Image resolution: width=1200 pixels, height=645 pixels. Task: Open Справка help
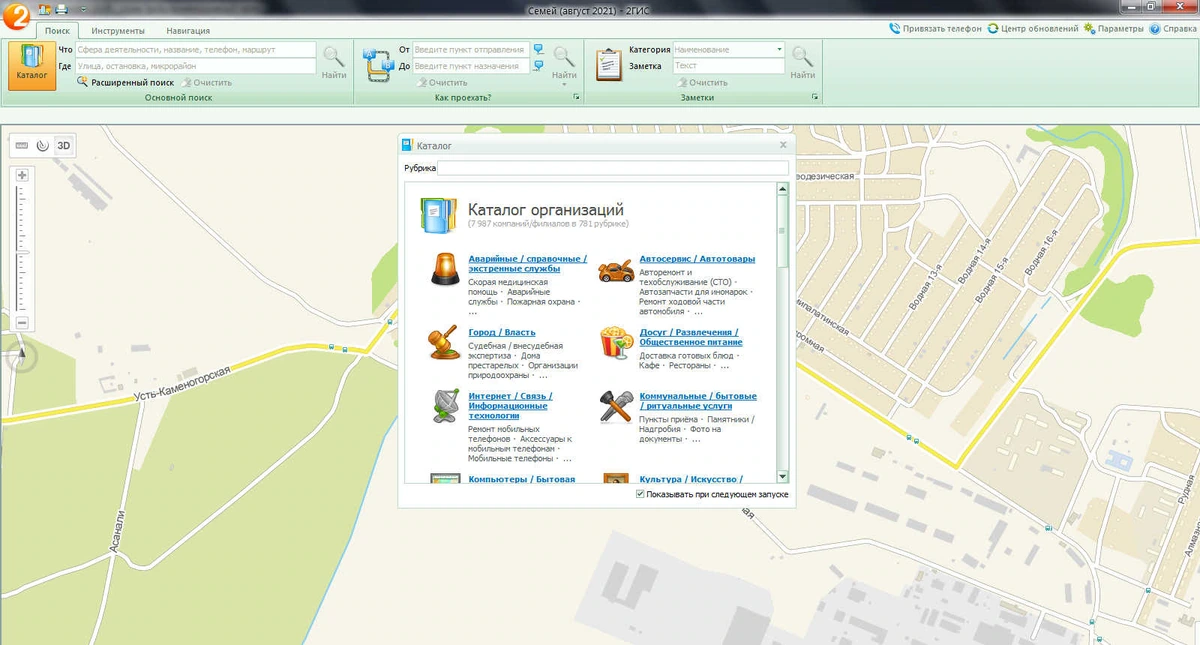click(x=1172, y=29)
